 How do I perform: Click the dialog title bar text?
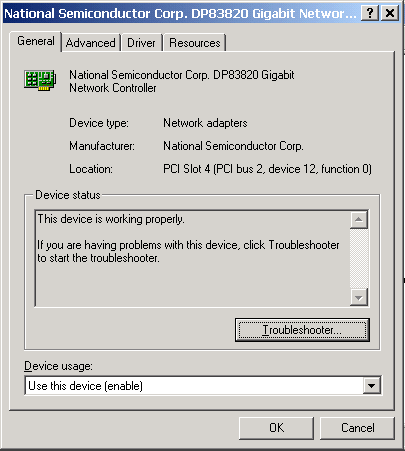click(x=180, y=13)
